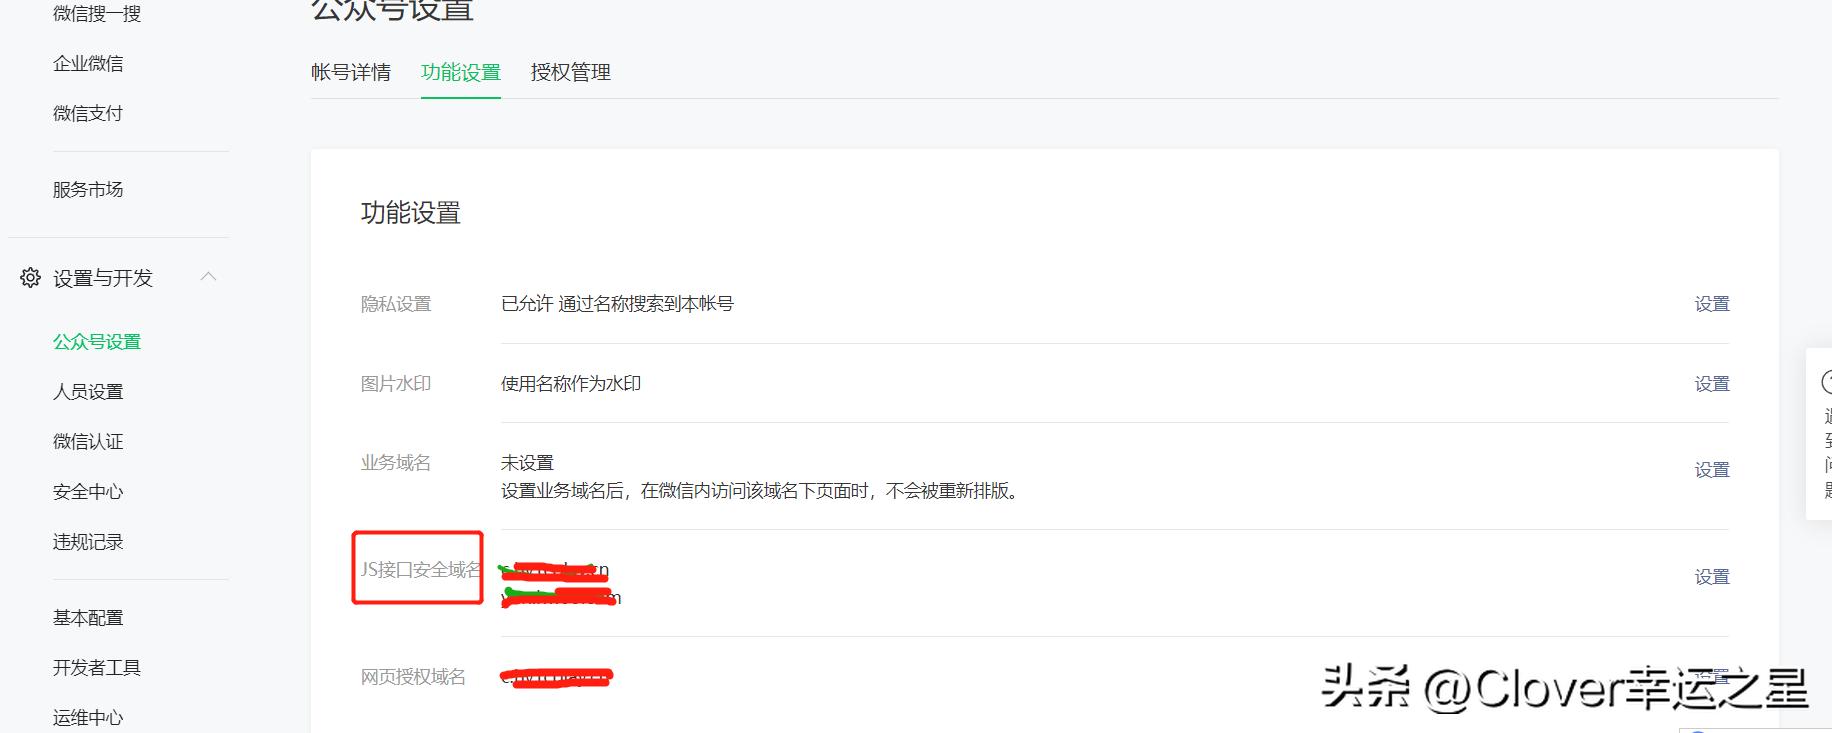Viewport: 1832px width, 733px height.
Task: Click the 业务域名 row label
Action: coord(396,462)
